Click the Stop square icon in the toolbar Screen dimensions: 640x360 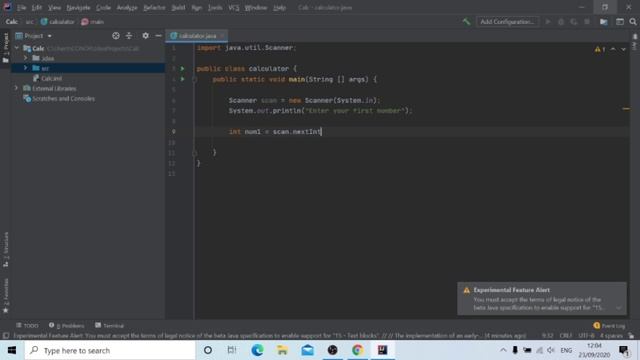(587, 22)
